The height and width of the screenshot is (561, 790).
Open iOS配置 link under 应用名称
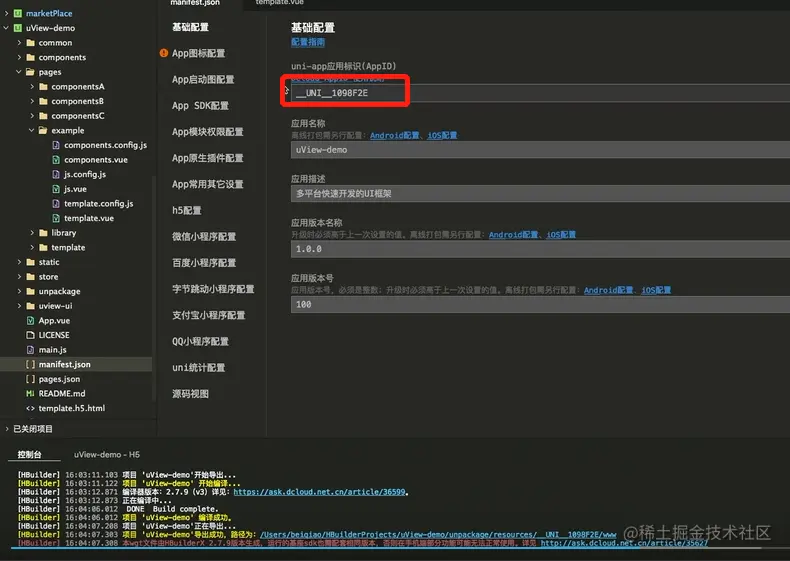pyautogui.click(x=442, y=135)
